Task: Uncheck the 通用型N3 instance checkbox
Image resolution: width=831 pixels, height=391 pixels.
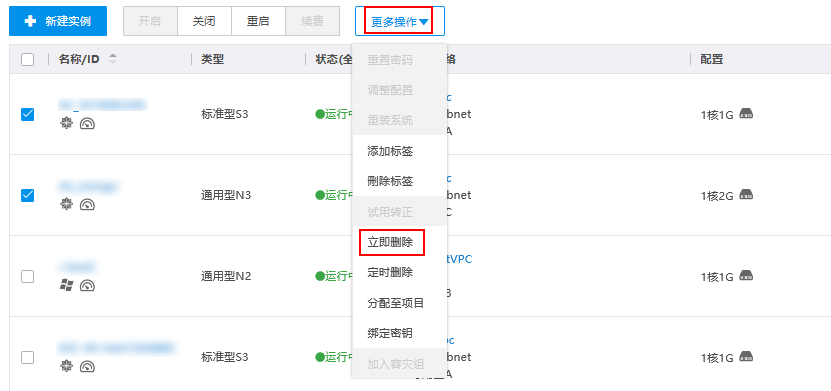Action: point(28,195)
